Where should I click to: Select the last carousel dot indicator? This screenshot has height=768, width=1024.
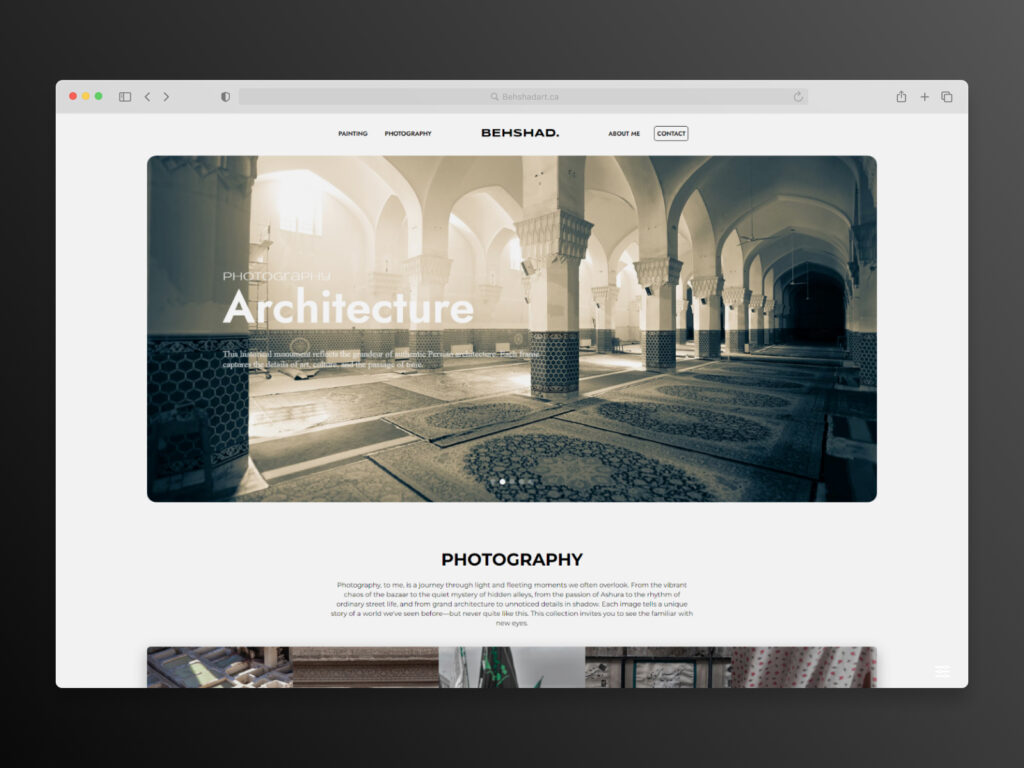(530, 482)
